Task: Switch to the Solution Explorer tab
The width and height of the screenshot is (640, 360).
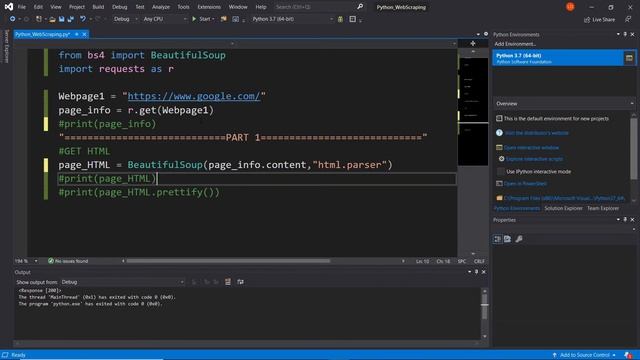Action: [563, 208]
